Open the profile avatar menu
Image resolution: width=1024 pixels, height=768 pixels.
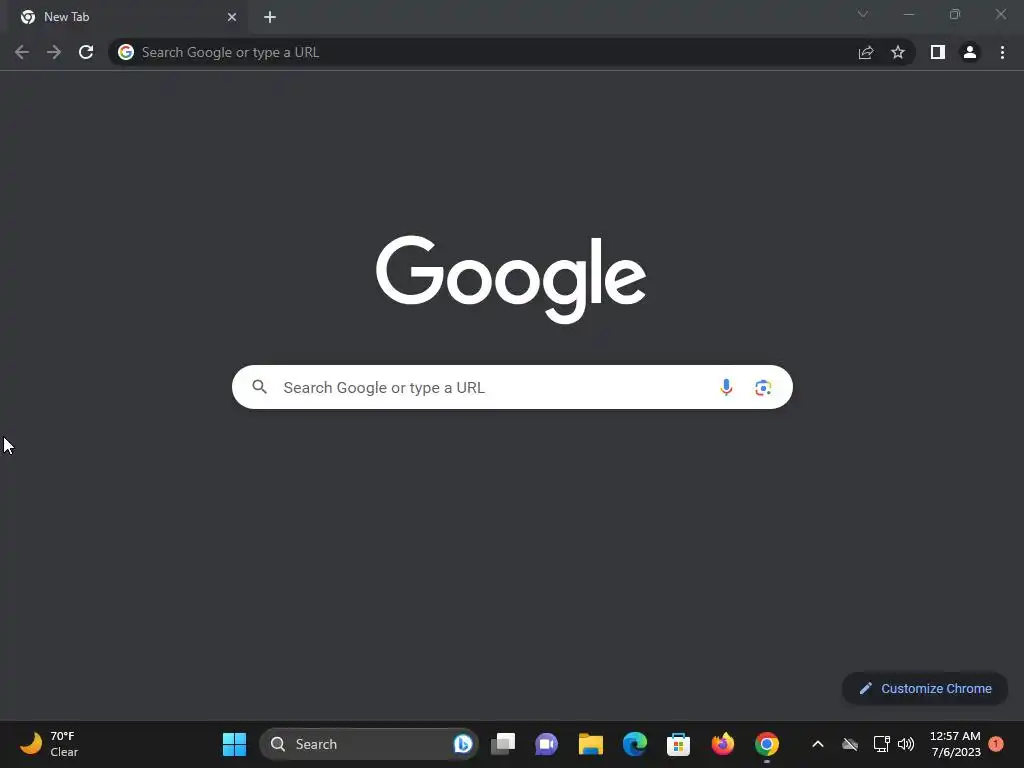pos(970,52)
